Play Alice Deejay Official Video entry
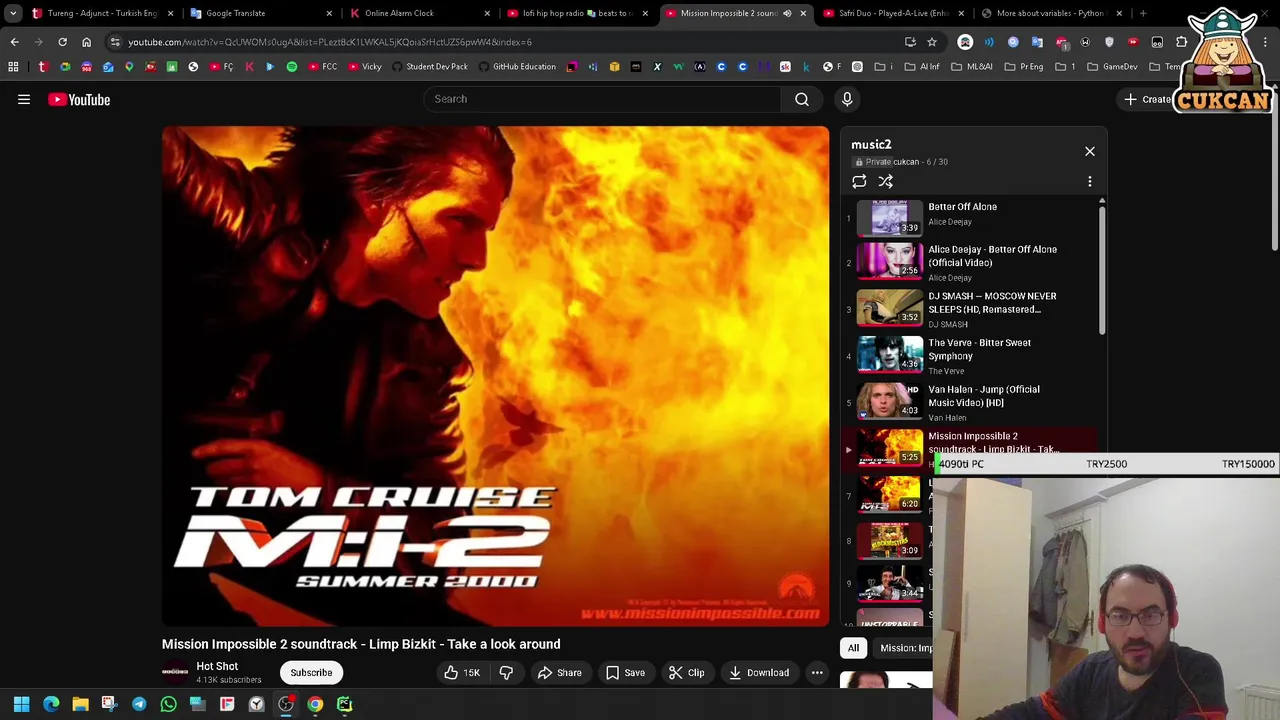Screen dimensions: 1280x720 click(970, 262)
